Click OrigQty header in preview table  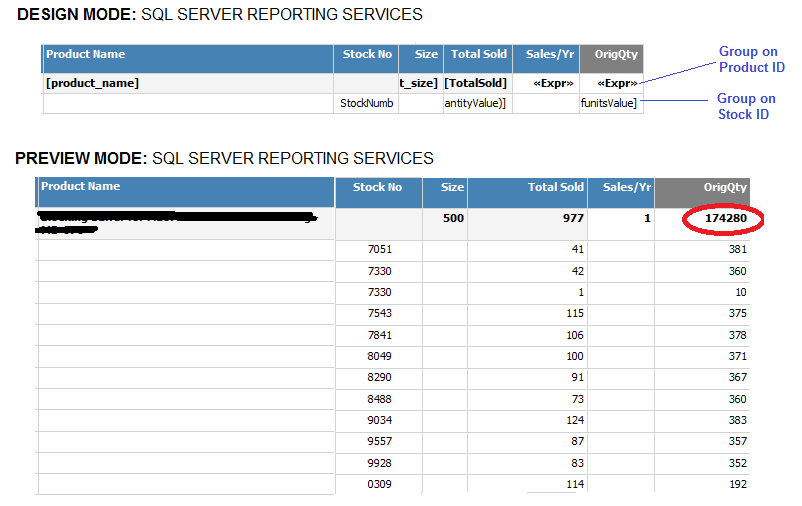tap(702, 192)
